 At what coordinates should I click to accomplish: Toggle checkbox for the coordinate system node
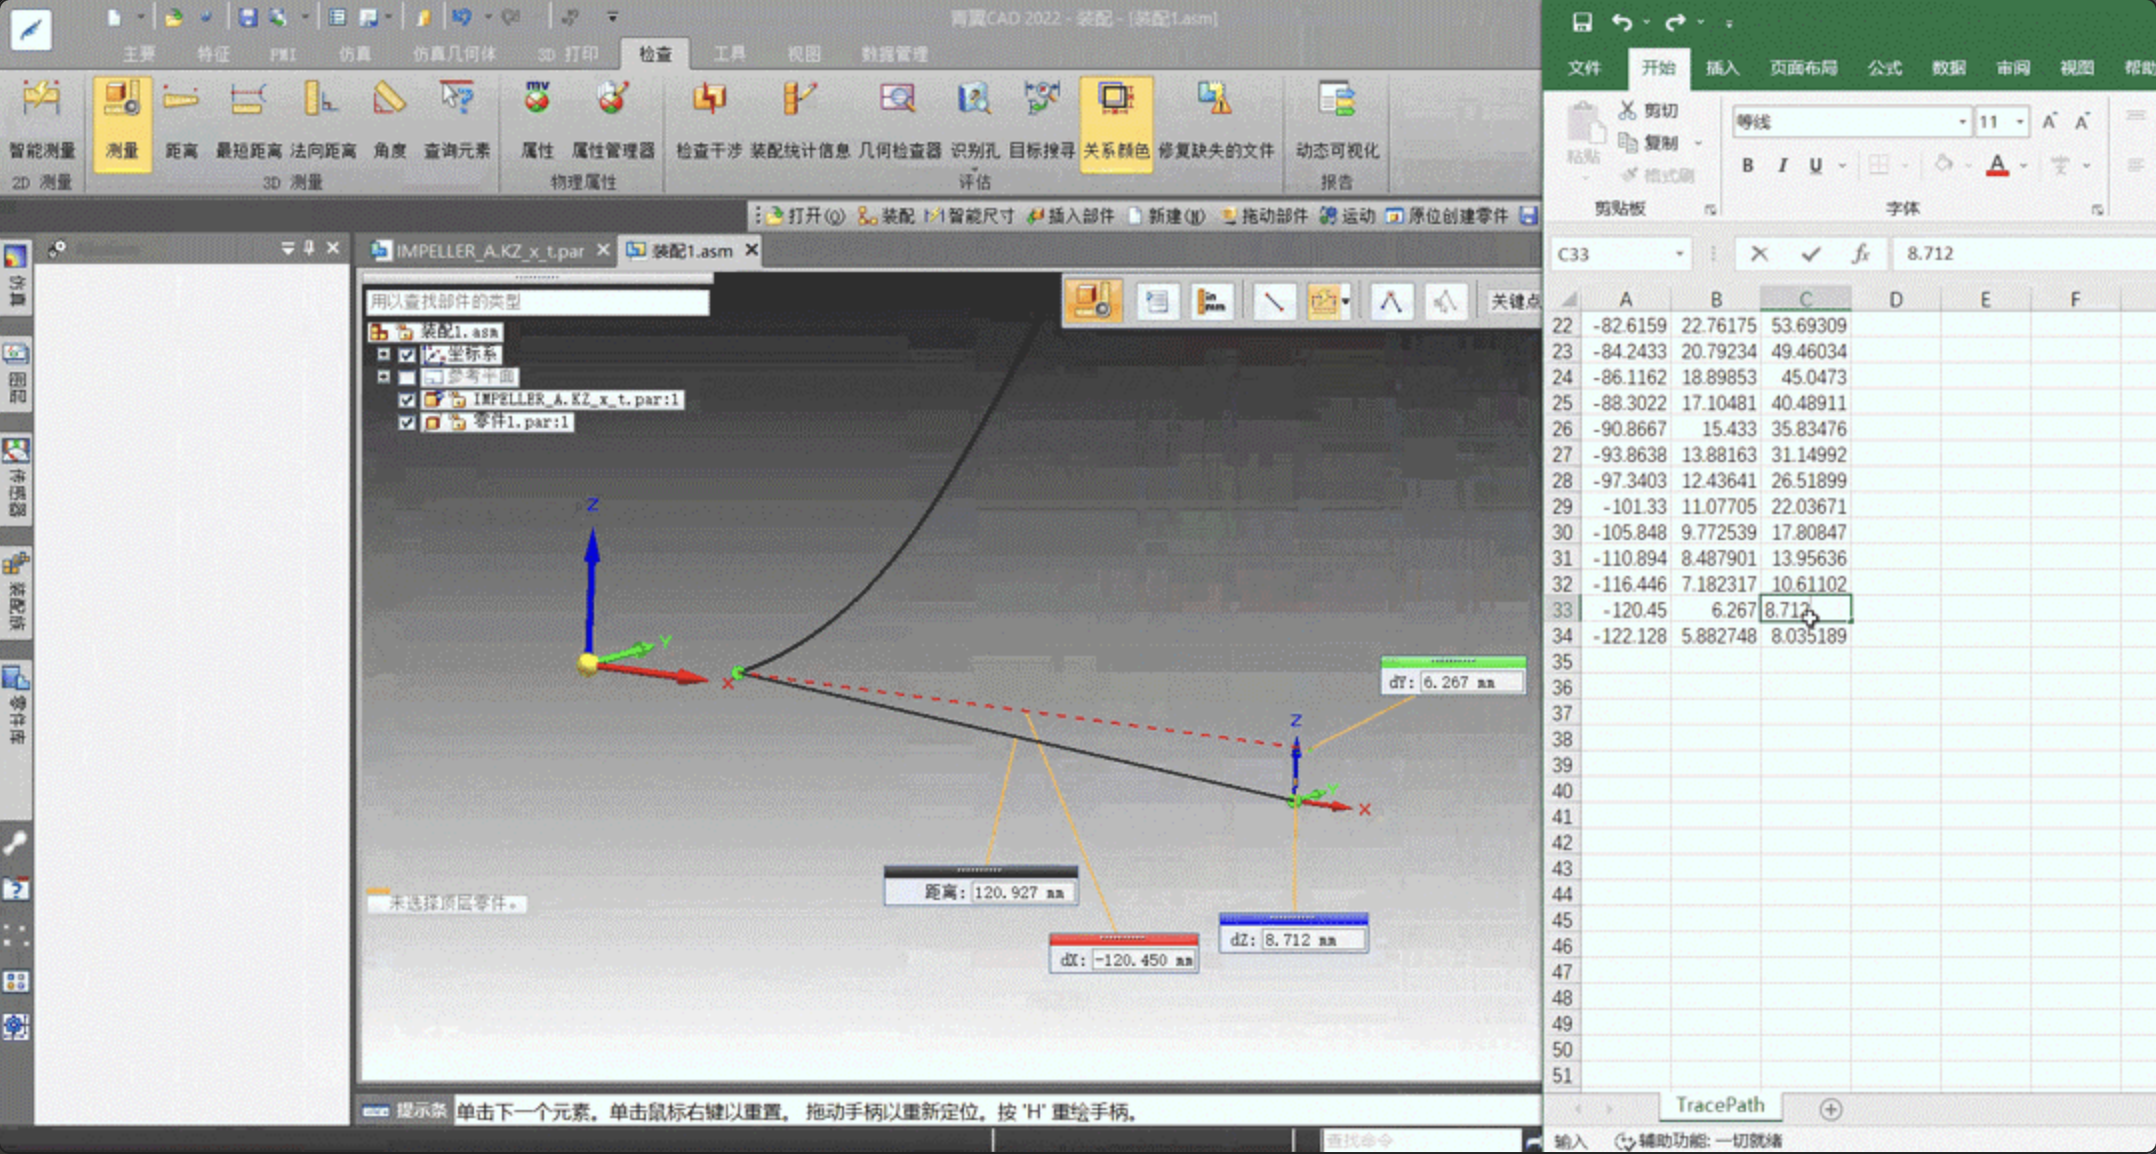pos(407,355)
